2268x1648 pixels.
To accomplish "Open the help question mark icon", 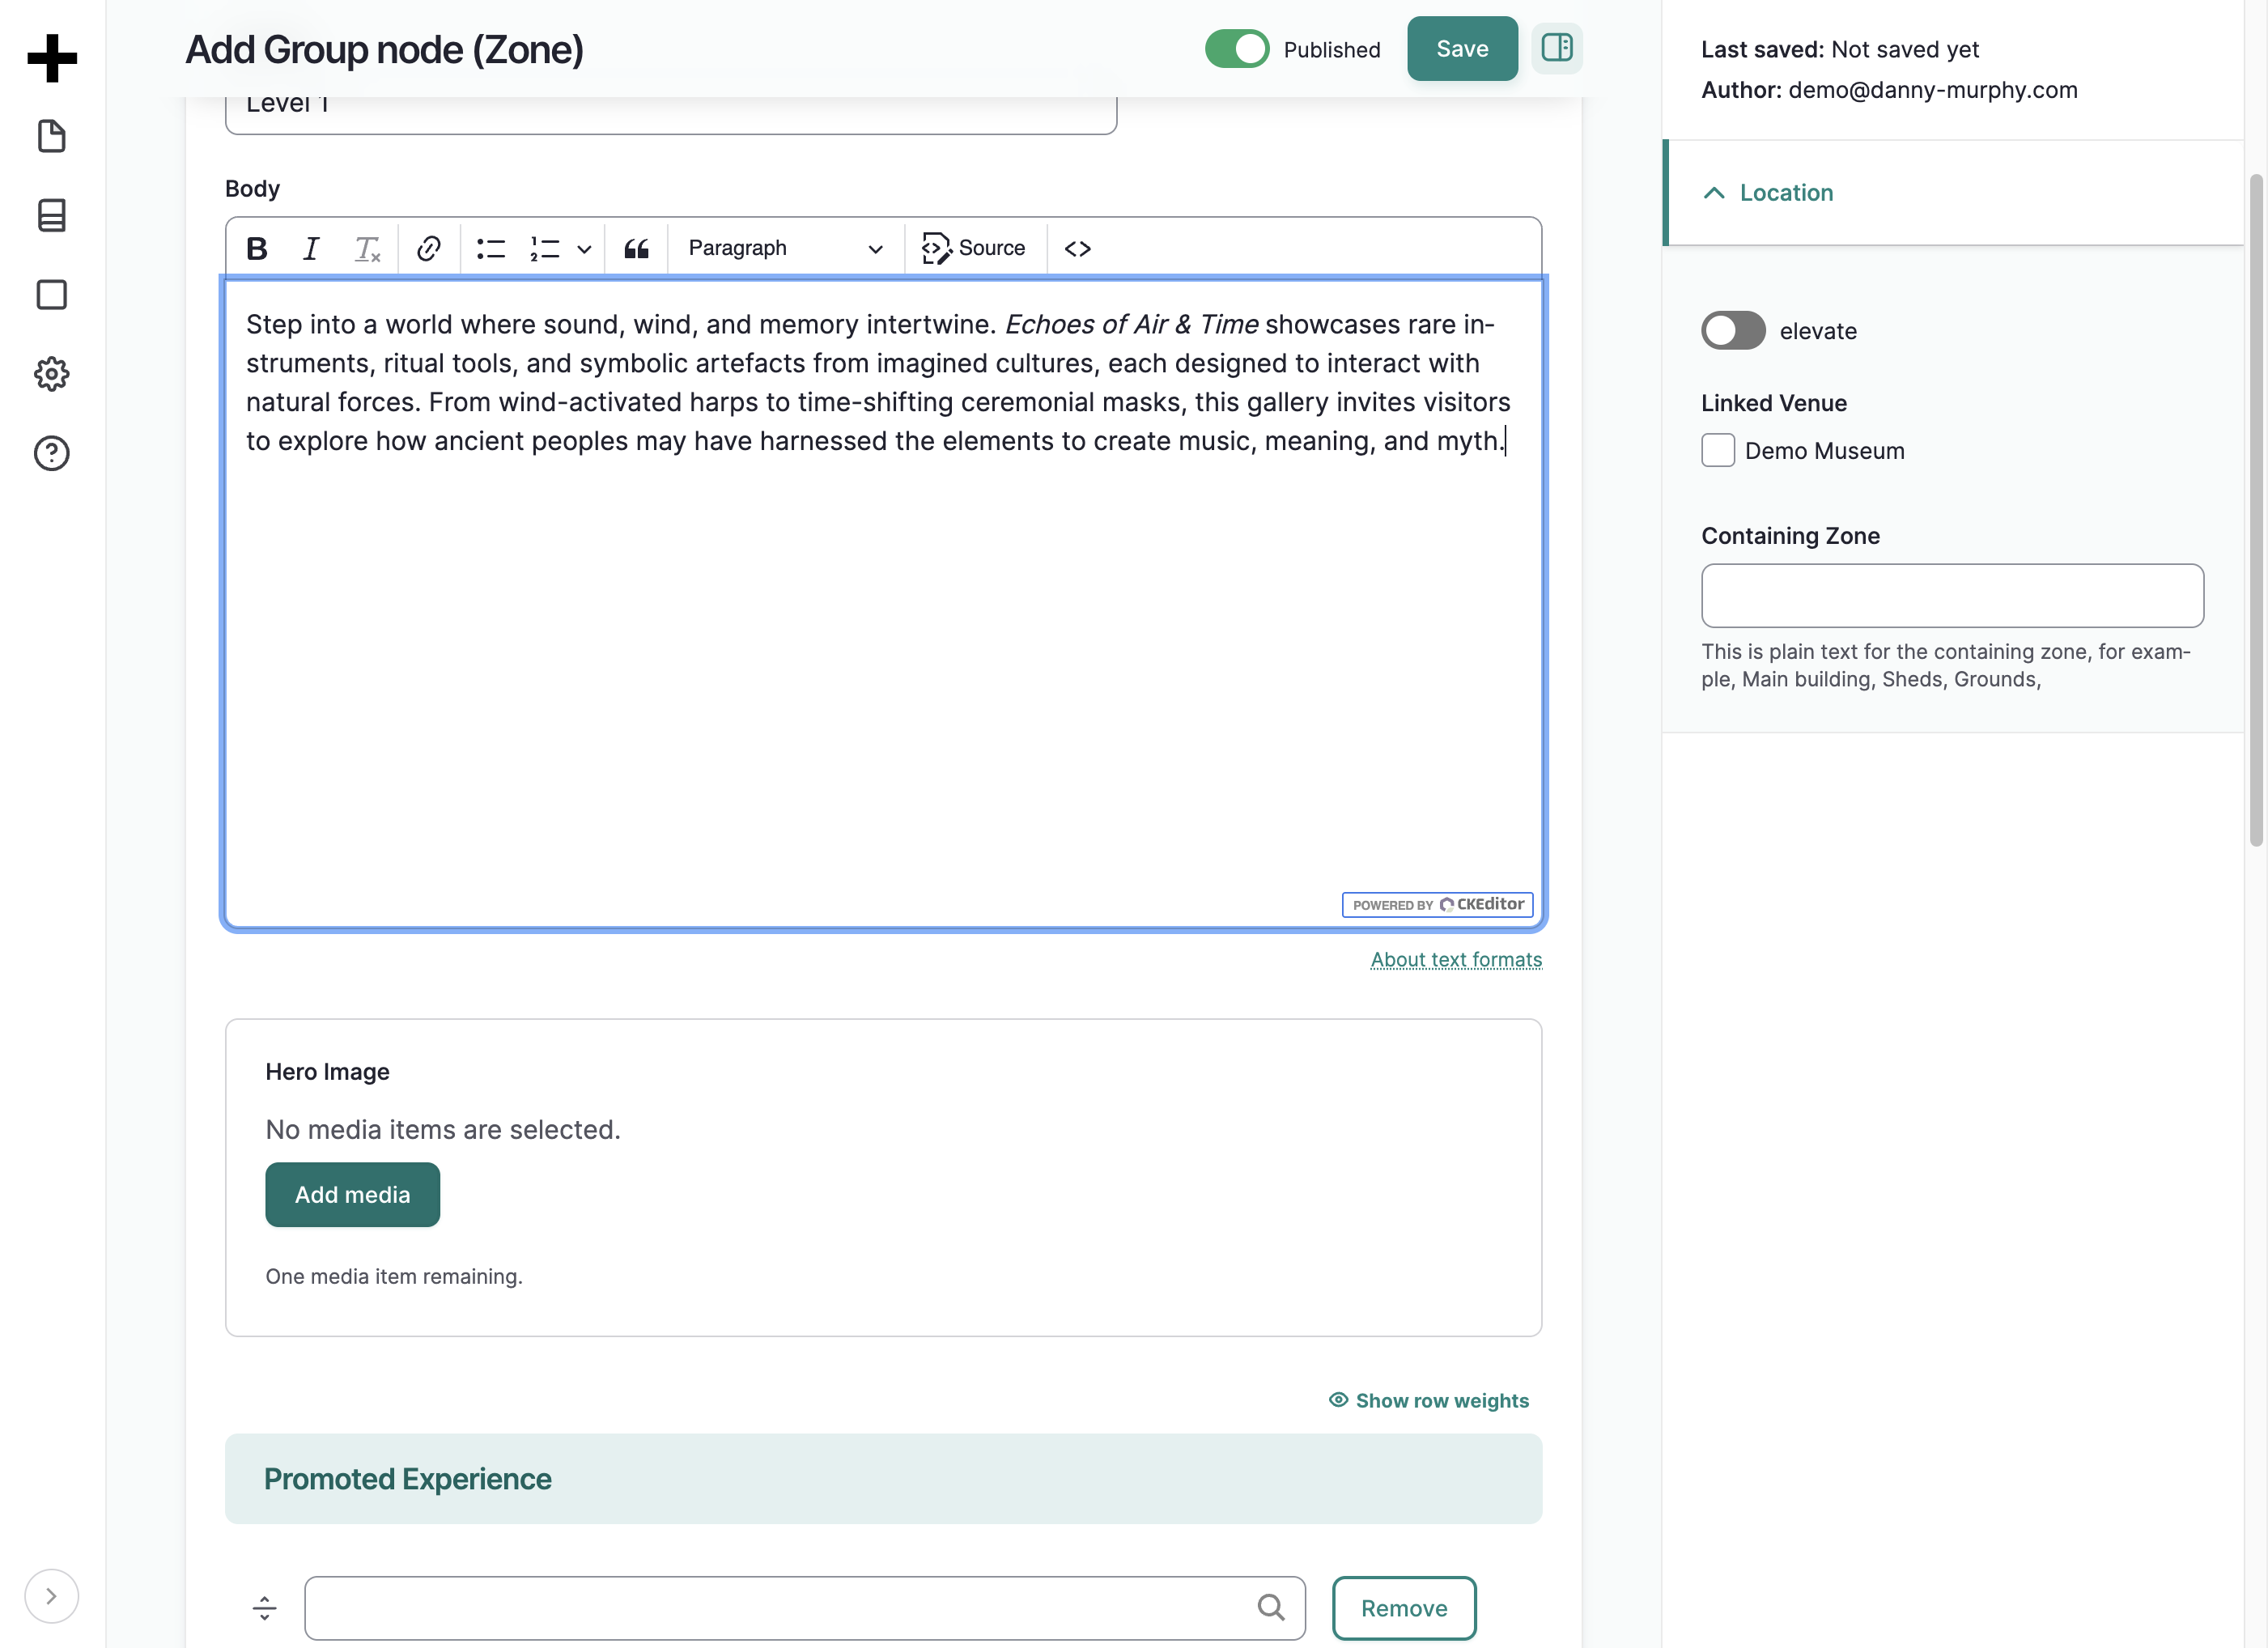I will coord(52,453).
